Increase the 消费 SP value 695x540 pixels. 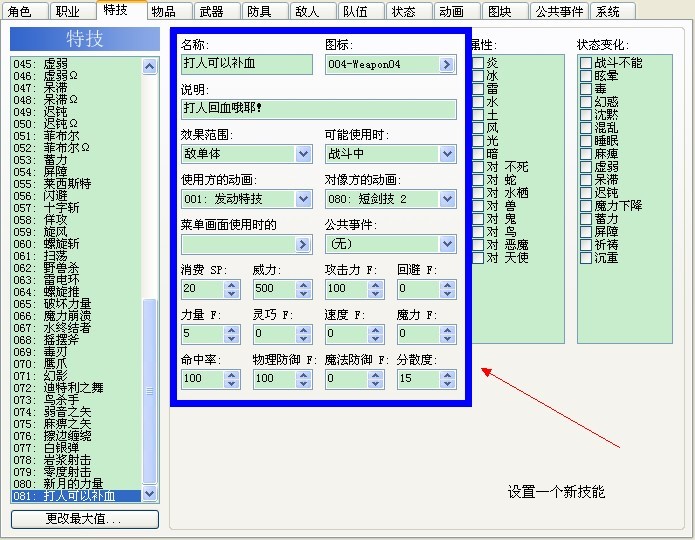point(231,285)
